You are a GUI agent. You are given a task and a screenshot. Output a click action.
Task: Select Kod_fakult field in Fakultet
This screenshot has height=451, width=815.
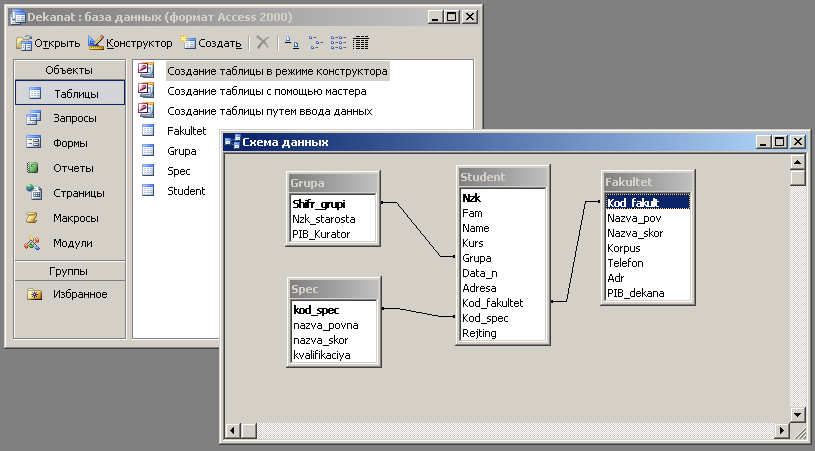tap(648, 203)
